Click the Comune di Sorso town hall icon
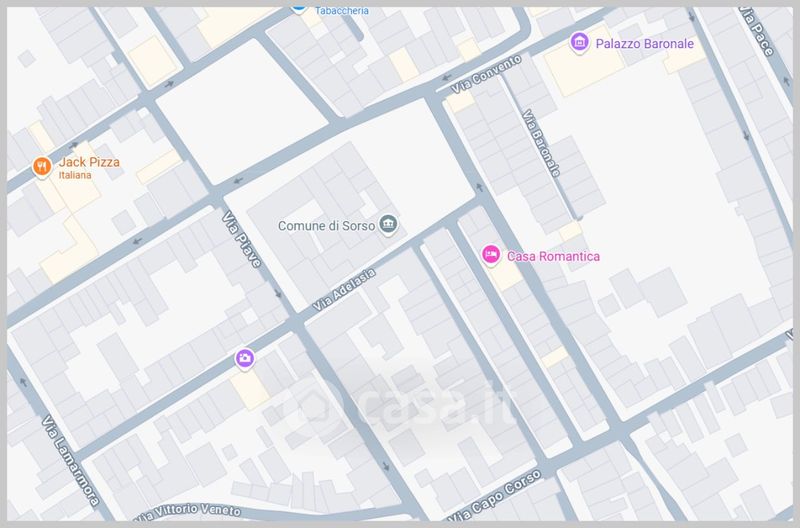The width and height of the screenshot is (800, 528). pyautogui.click(x=388, y=224)
